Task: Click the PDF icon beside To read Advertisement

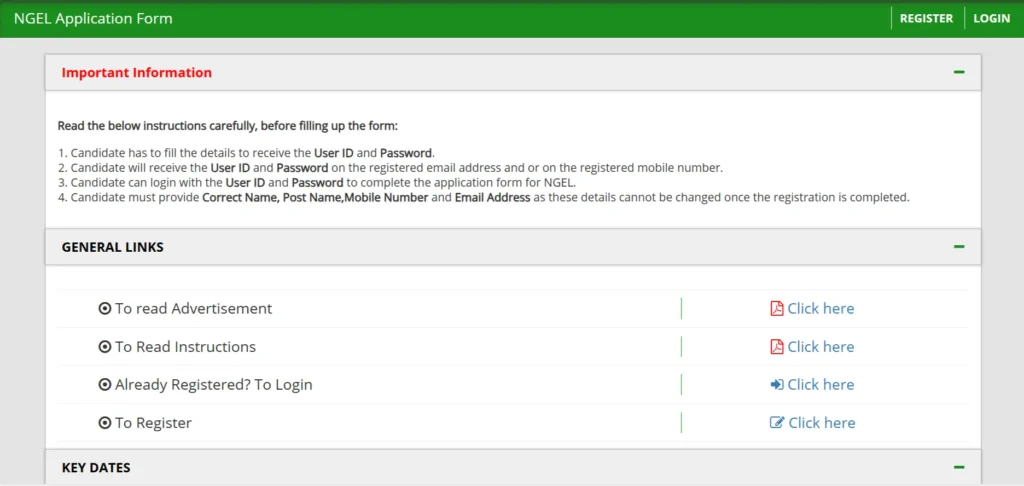Action: click(x=777, y=308)
